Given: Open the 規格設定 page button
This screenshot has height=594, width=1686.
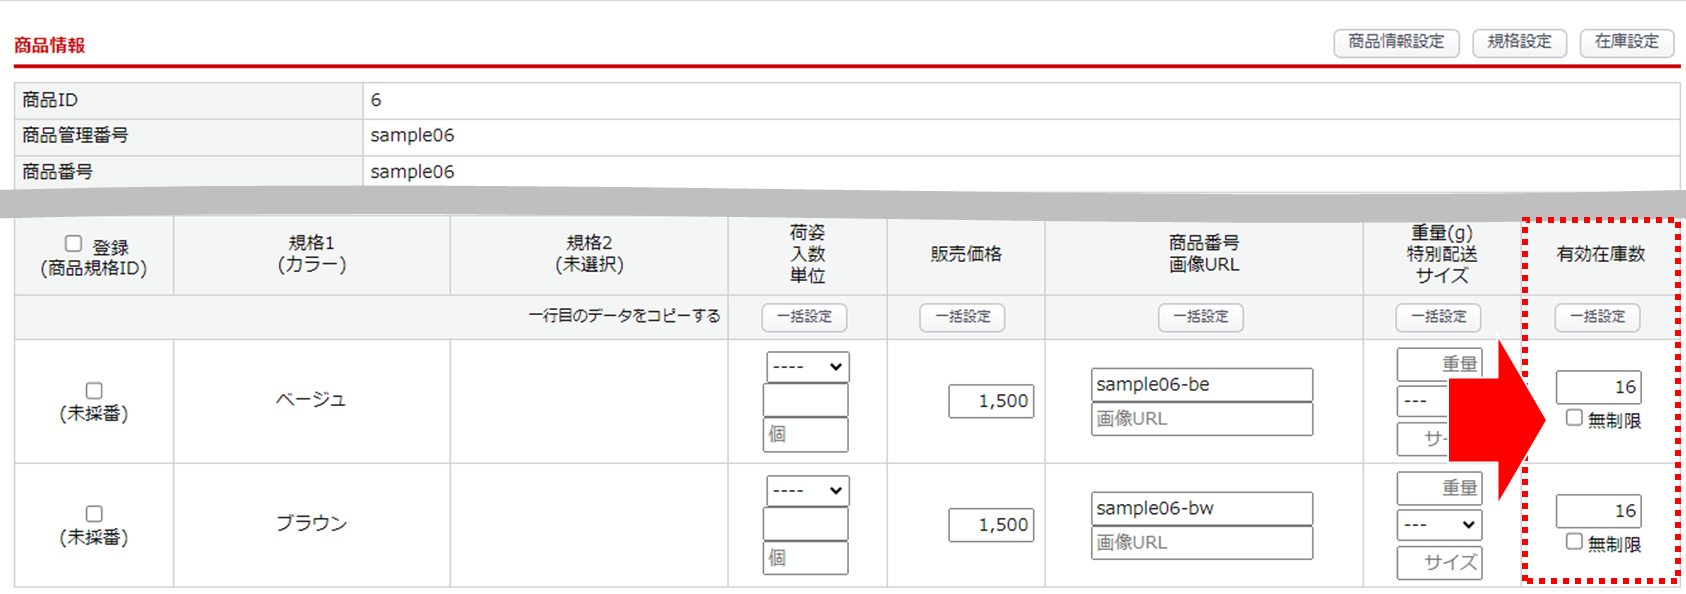Looking at the screenshot, I should coord(1519,42).
